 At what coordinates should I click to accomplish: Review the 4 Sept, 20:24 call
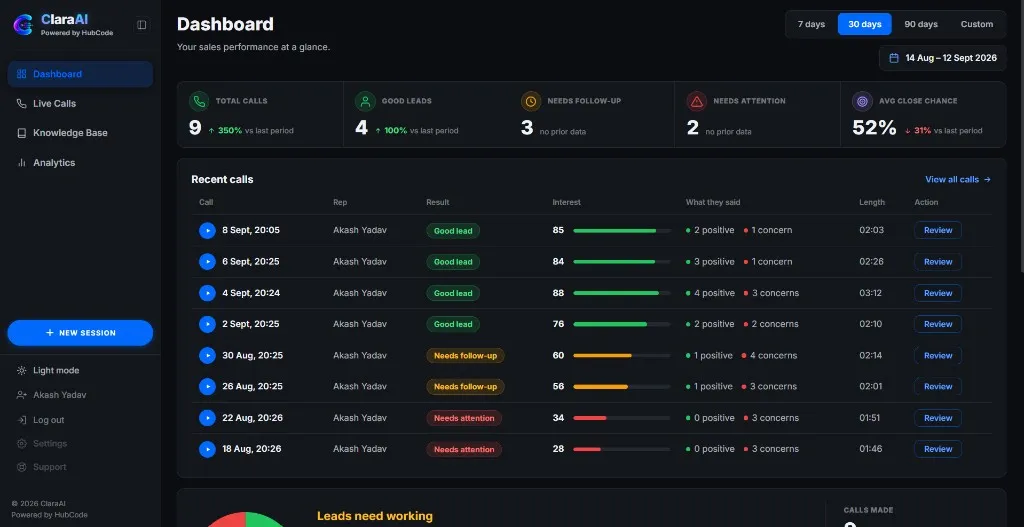[938, 293]
